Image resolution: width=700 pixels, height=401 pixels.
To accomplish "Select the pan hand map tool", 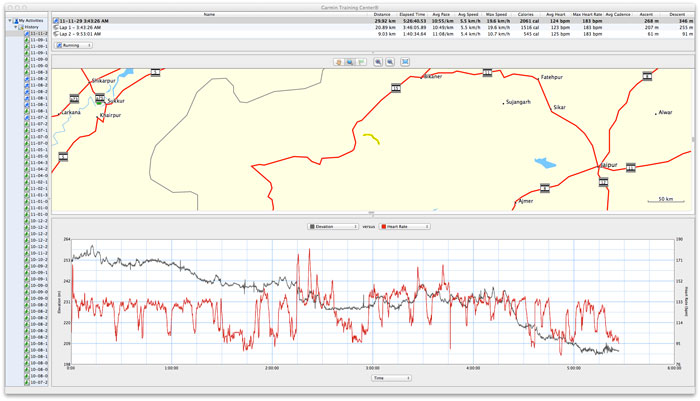I will 338,62.
